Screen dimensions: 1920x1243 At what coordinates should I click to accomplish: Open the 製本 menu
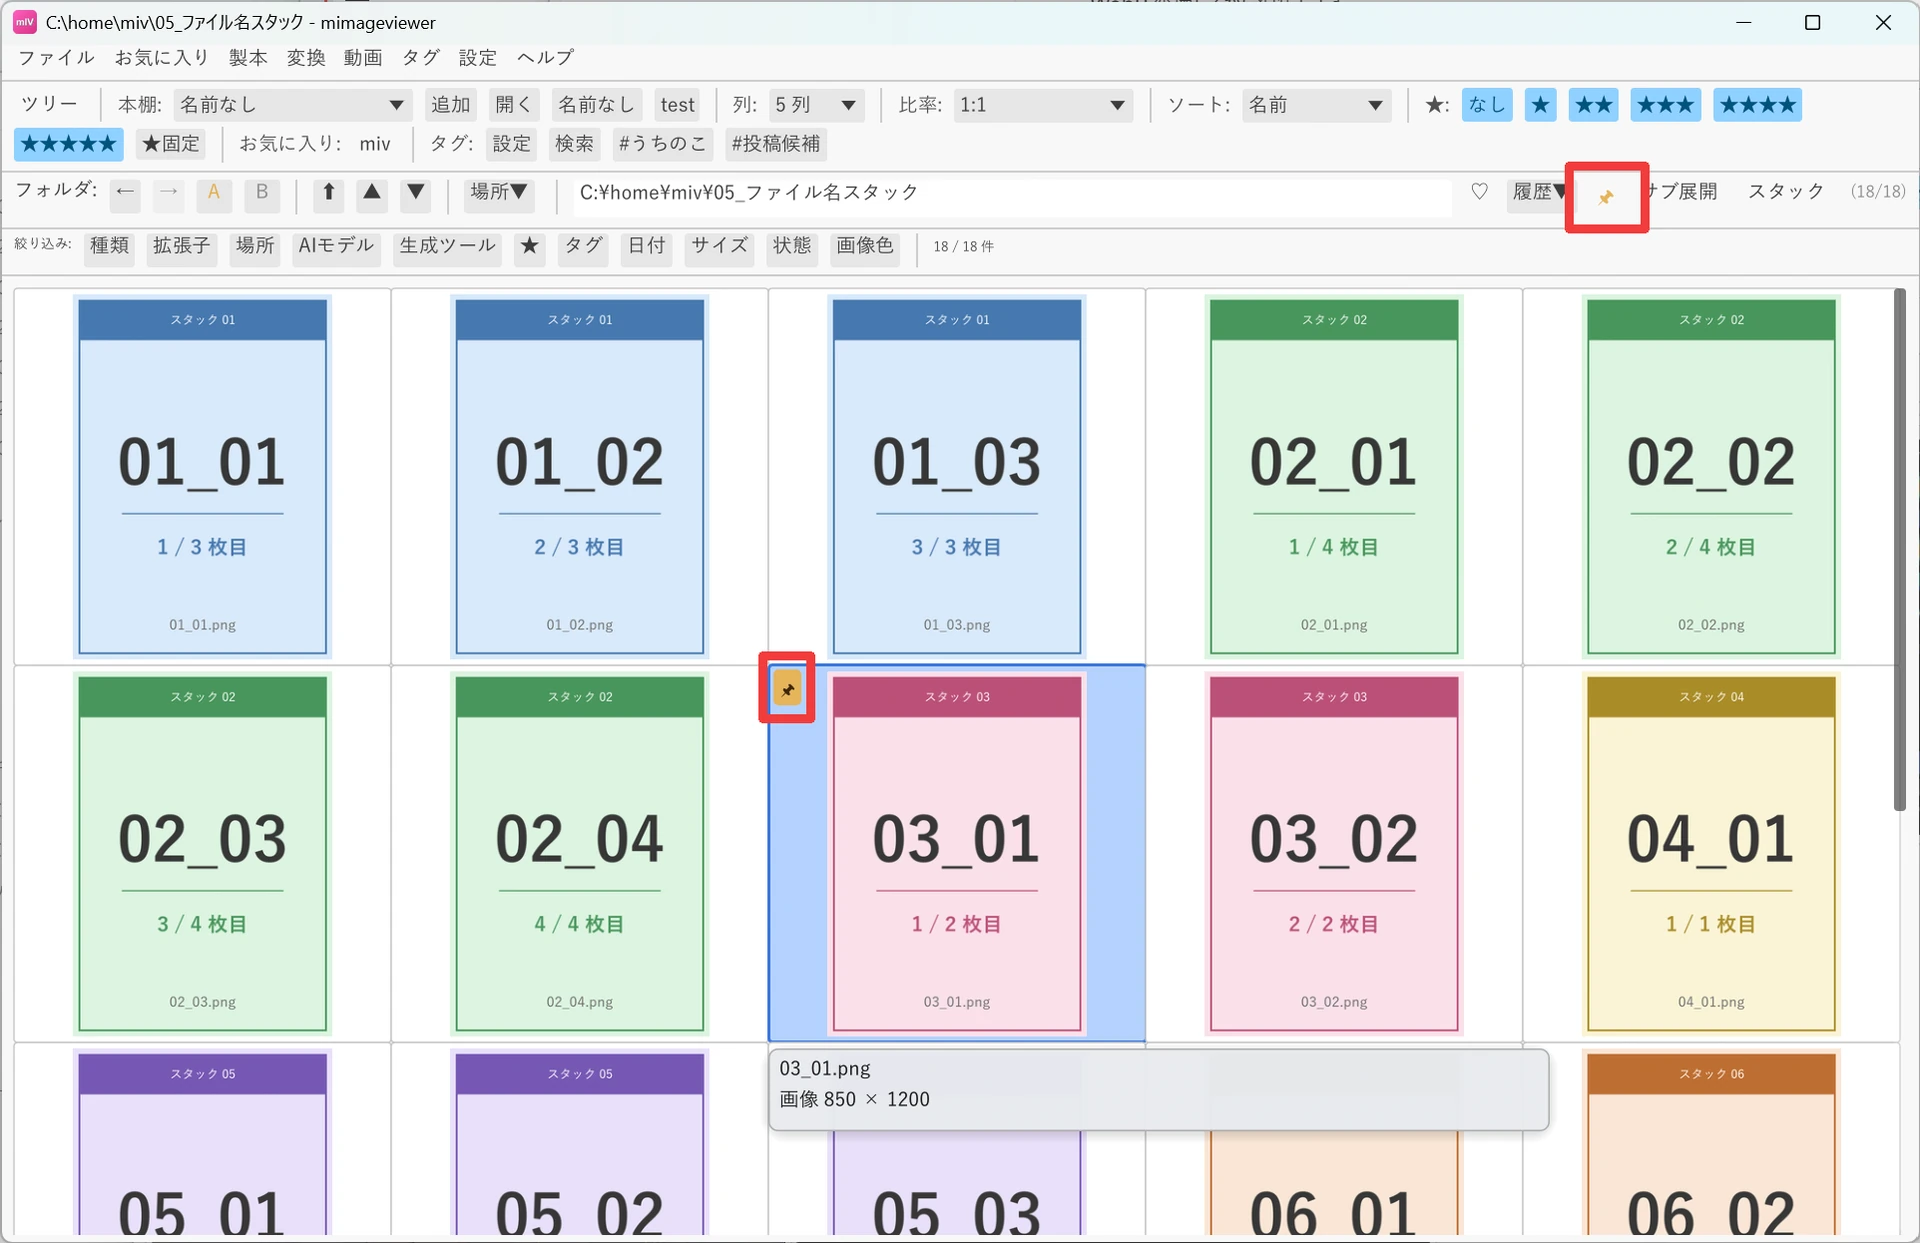tap(248, 58)
